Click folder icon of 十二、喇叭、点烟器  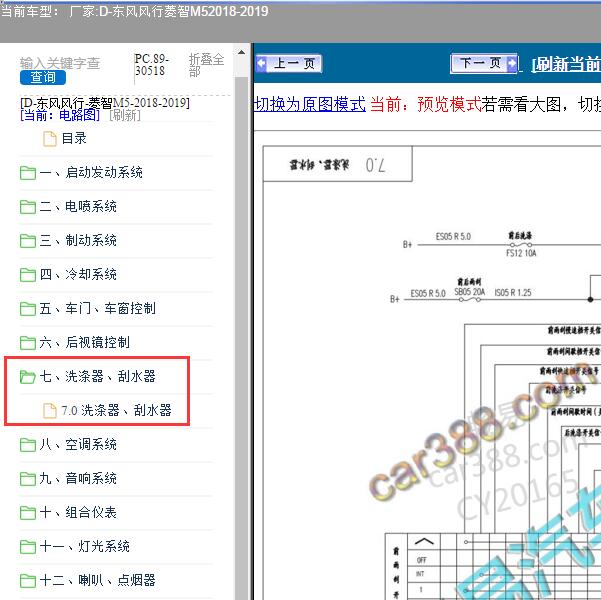pyautogui.click(x=28, y=581)
